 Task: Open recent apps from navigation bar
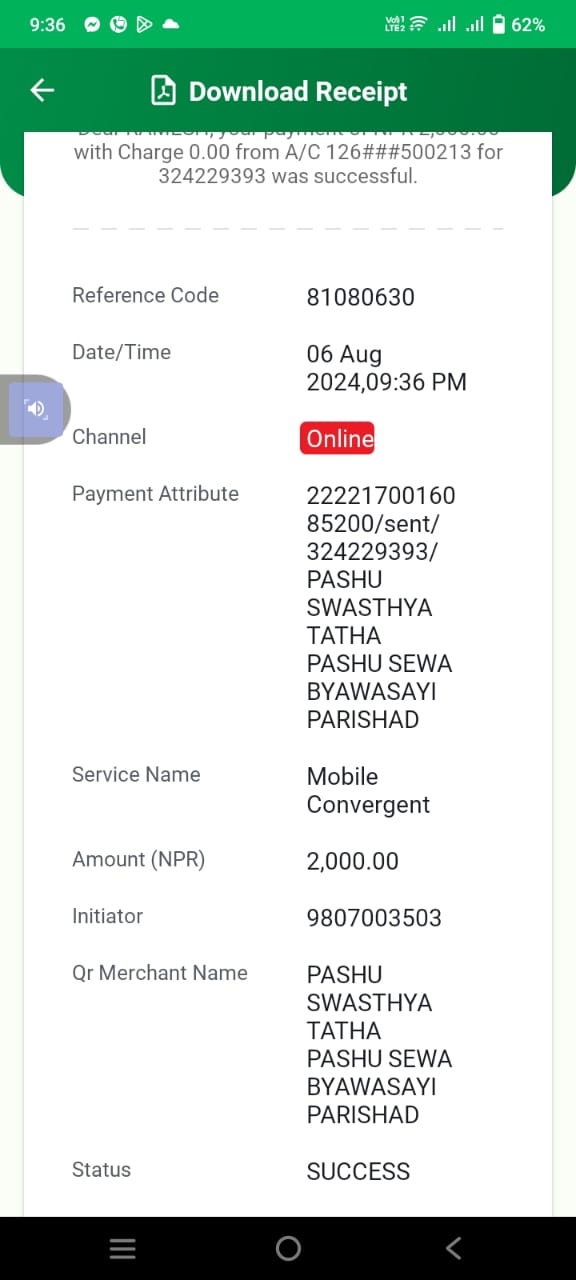point(123,1248)
